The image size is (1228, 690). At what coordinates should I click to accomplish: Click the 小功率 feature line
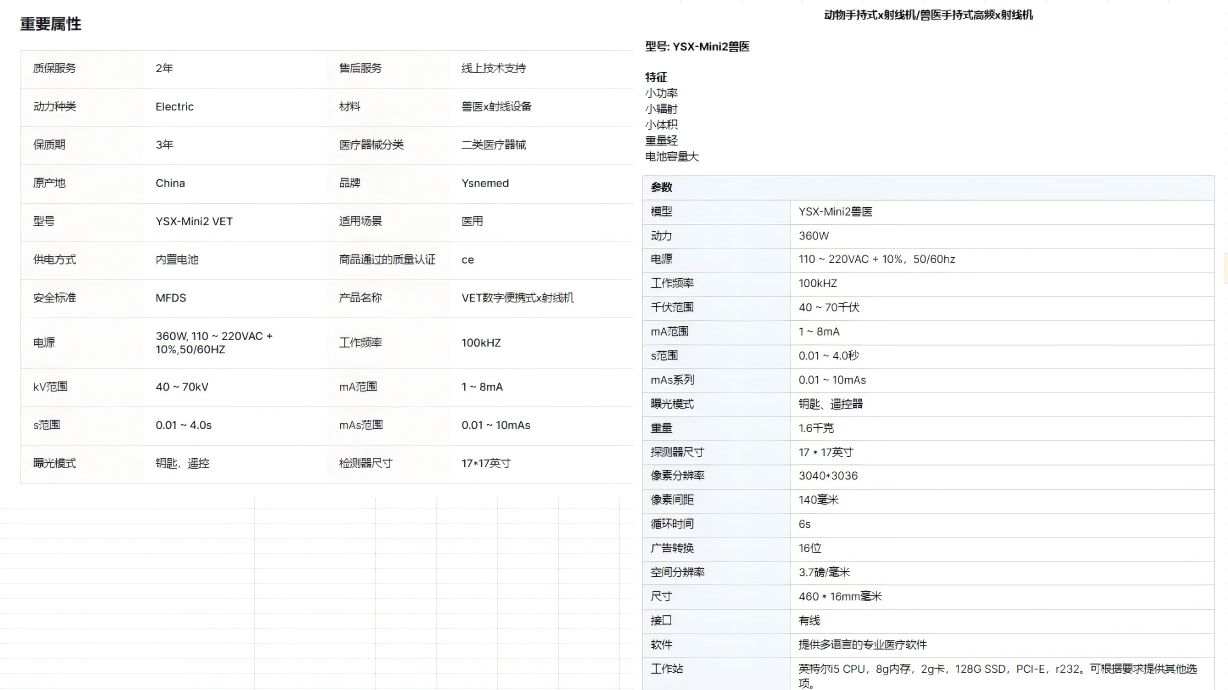point(662,93)
